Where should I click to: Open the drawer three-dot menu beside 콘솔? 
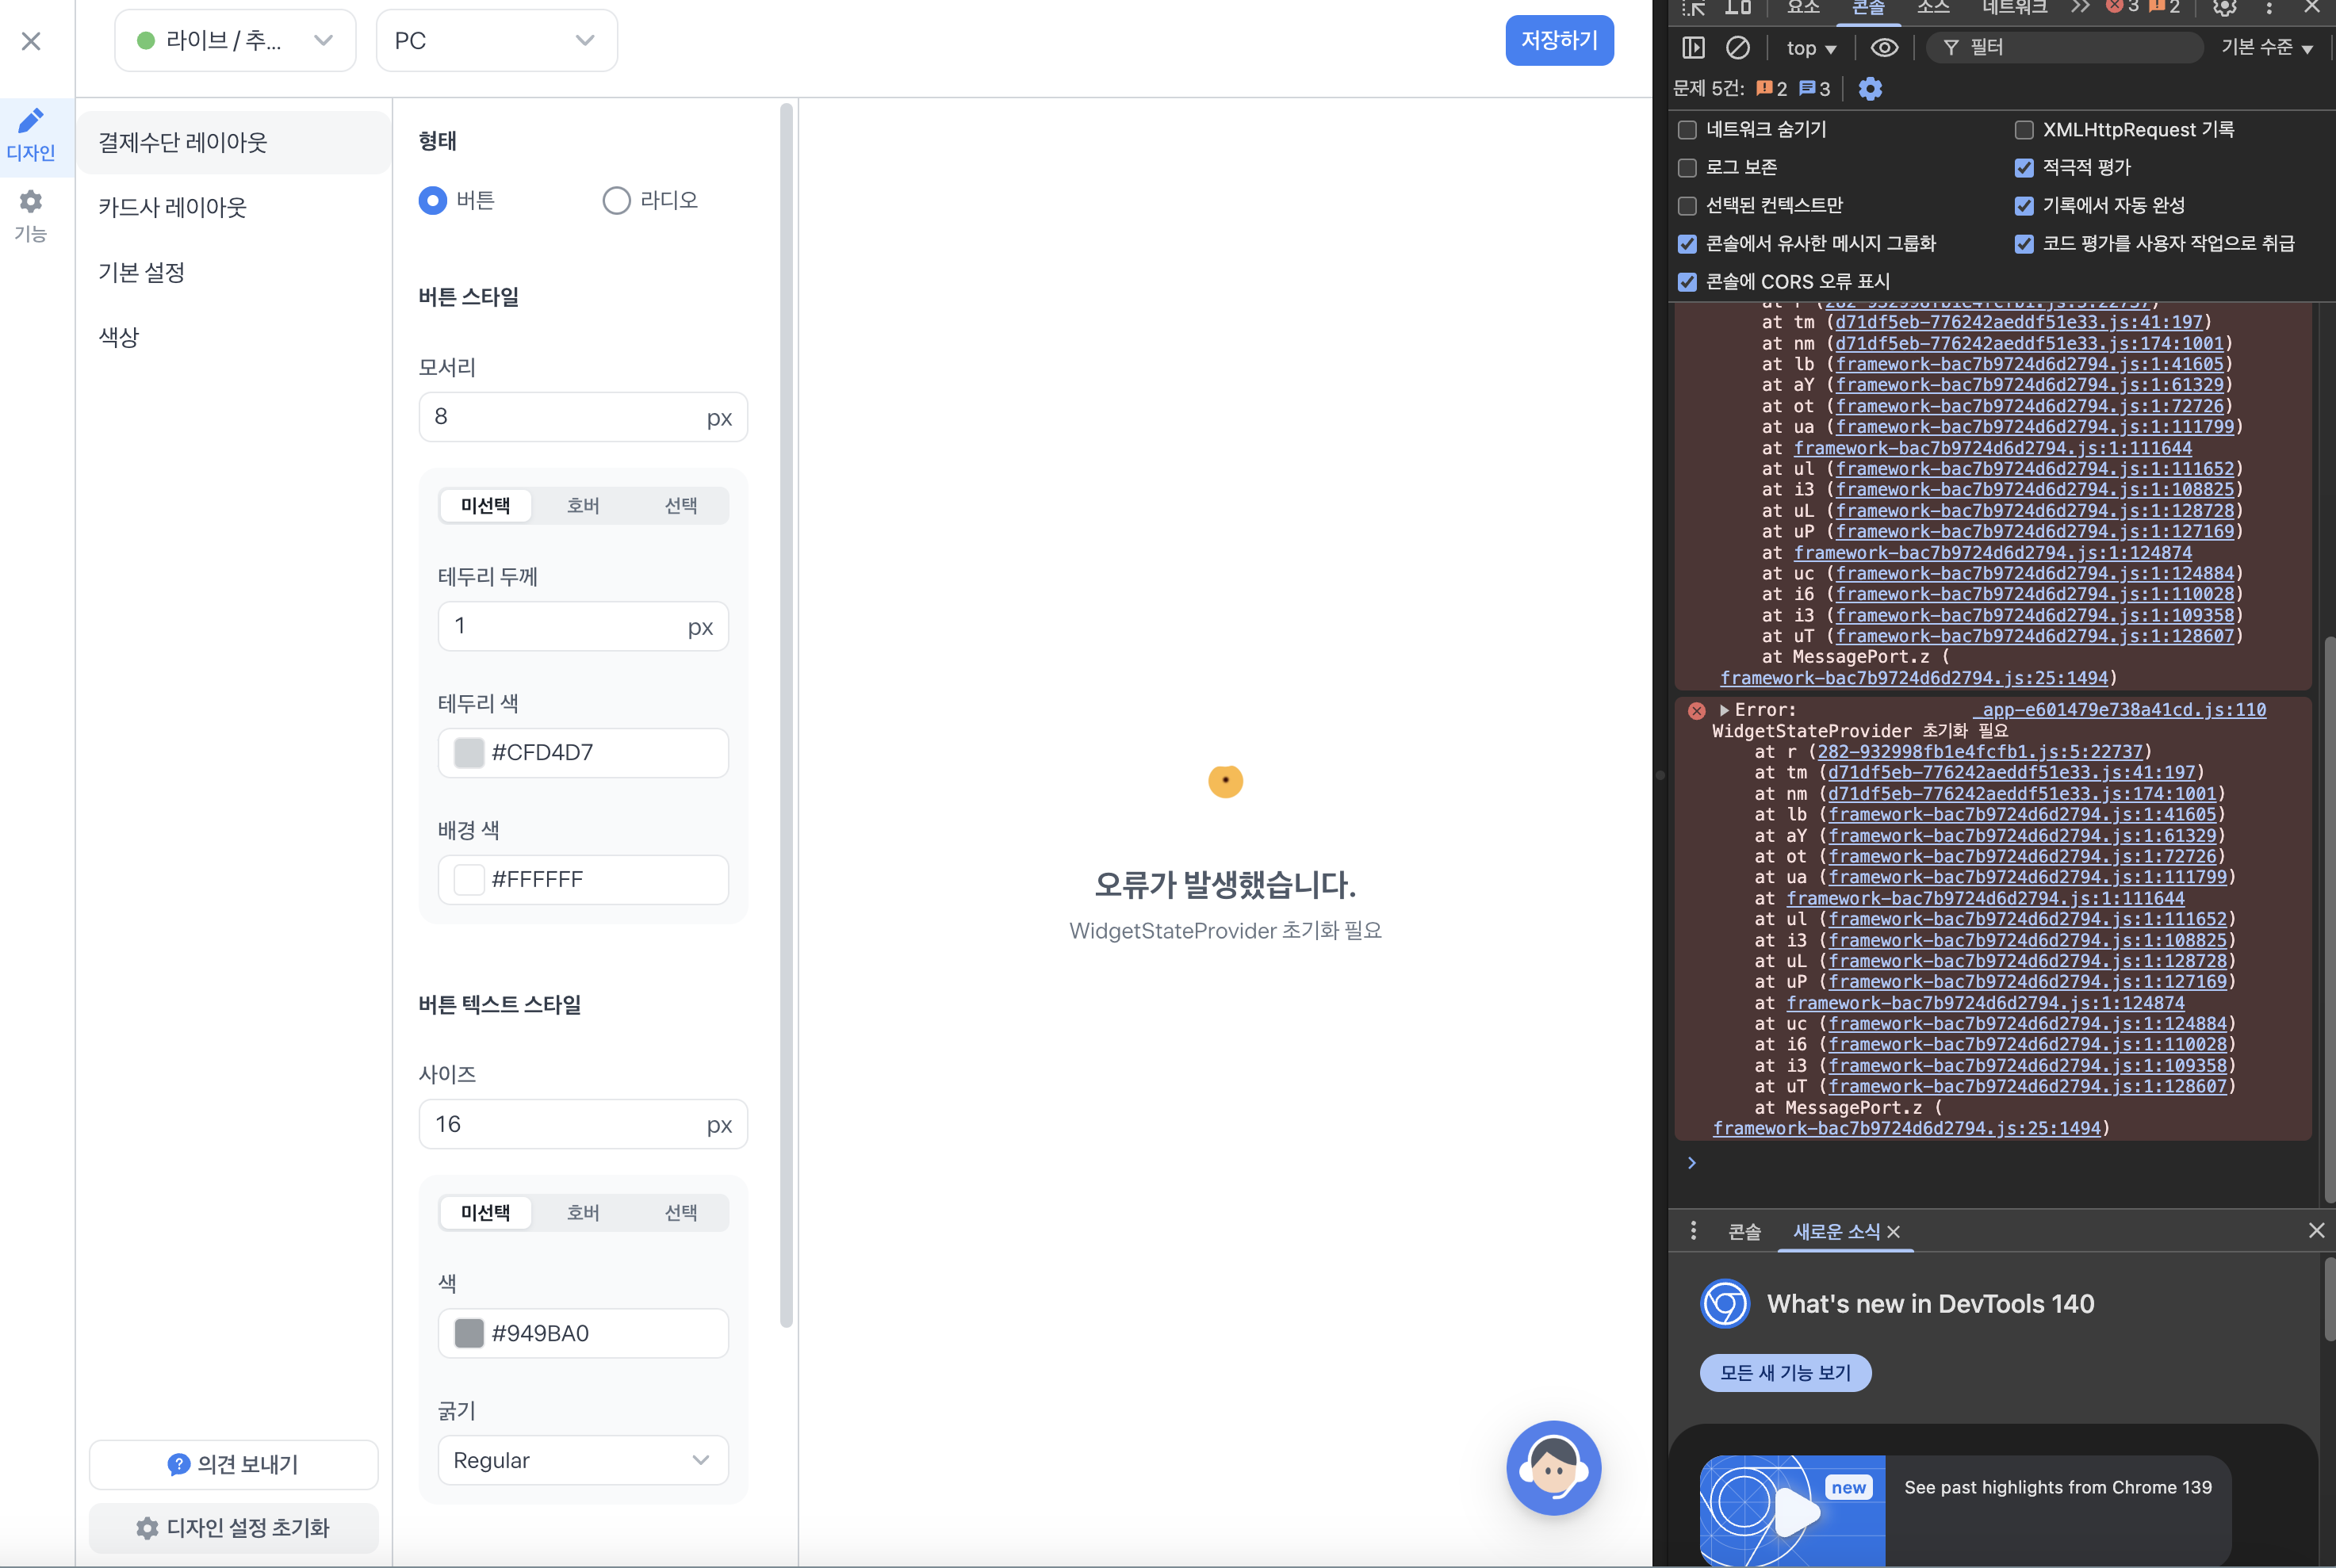[1693, 1230]
